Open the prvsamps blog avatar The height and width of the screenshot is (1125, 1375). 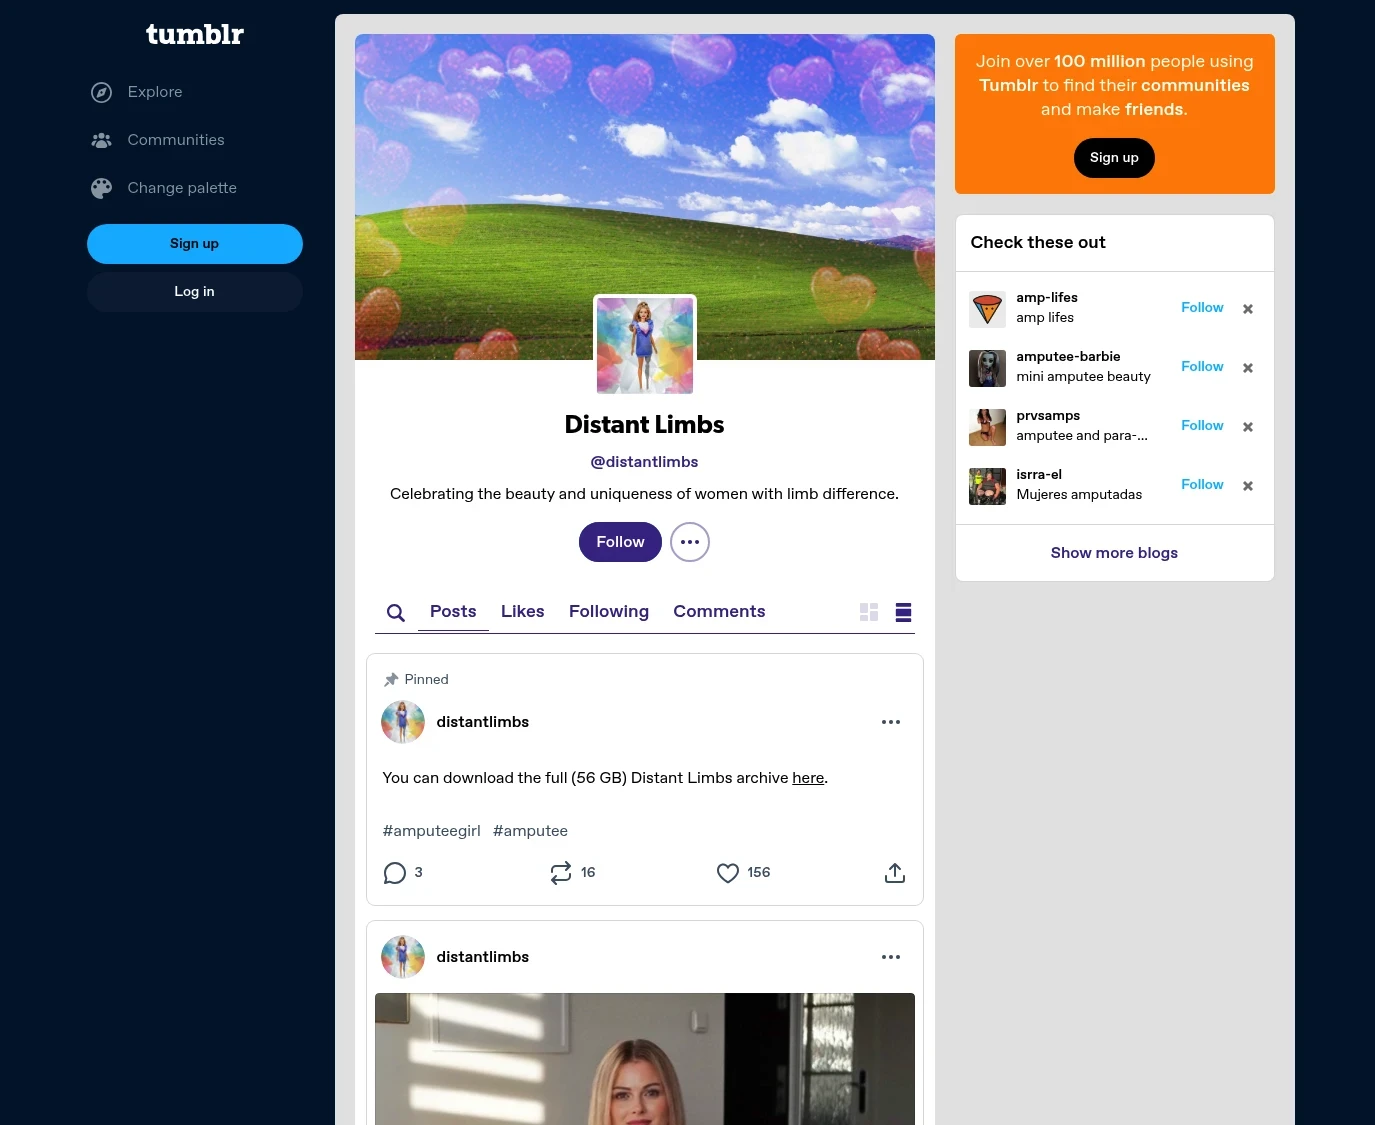(988, 427)
